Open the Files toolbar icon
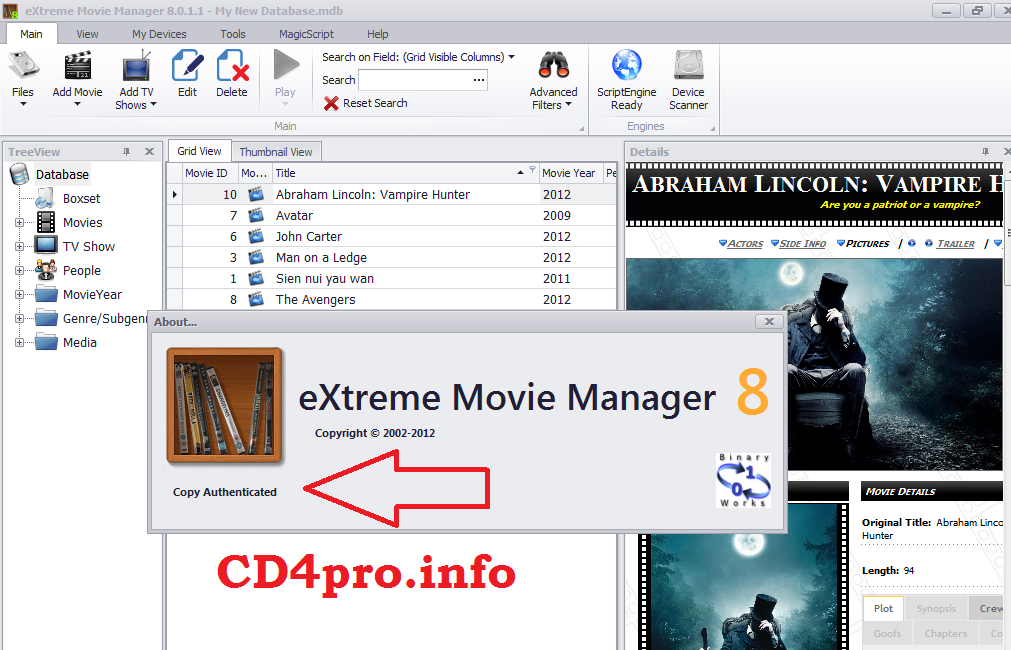This screenshot has width=1011, height=650. pos(23,66)
